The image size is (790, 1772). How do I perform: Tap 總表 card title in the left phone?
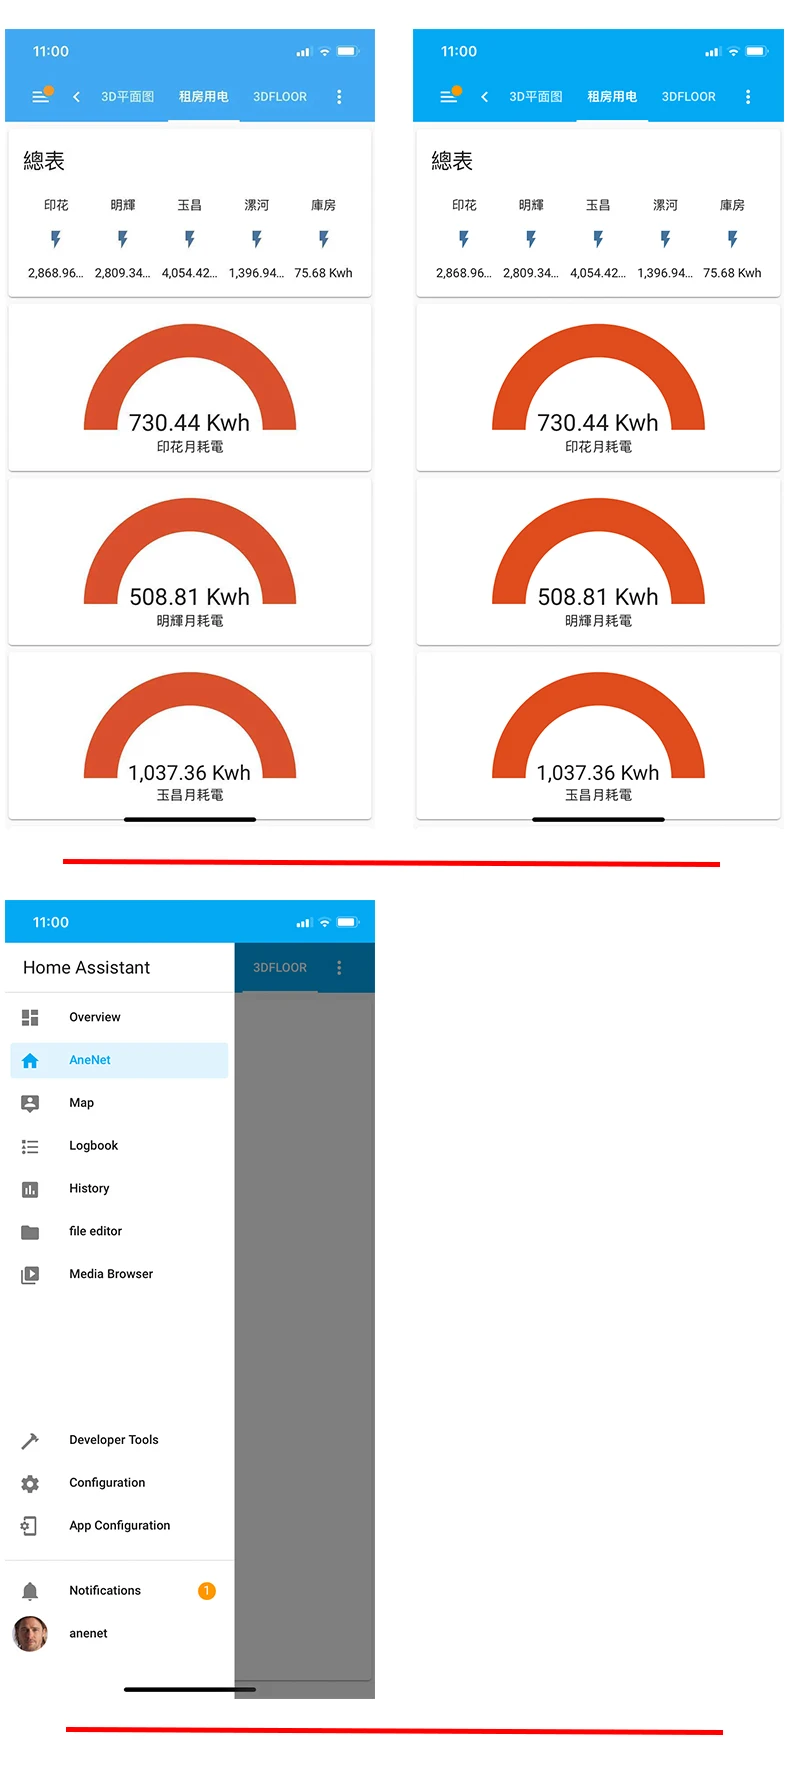[44, 161]
